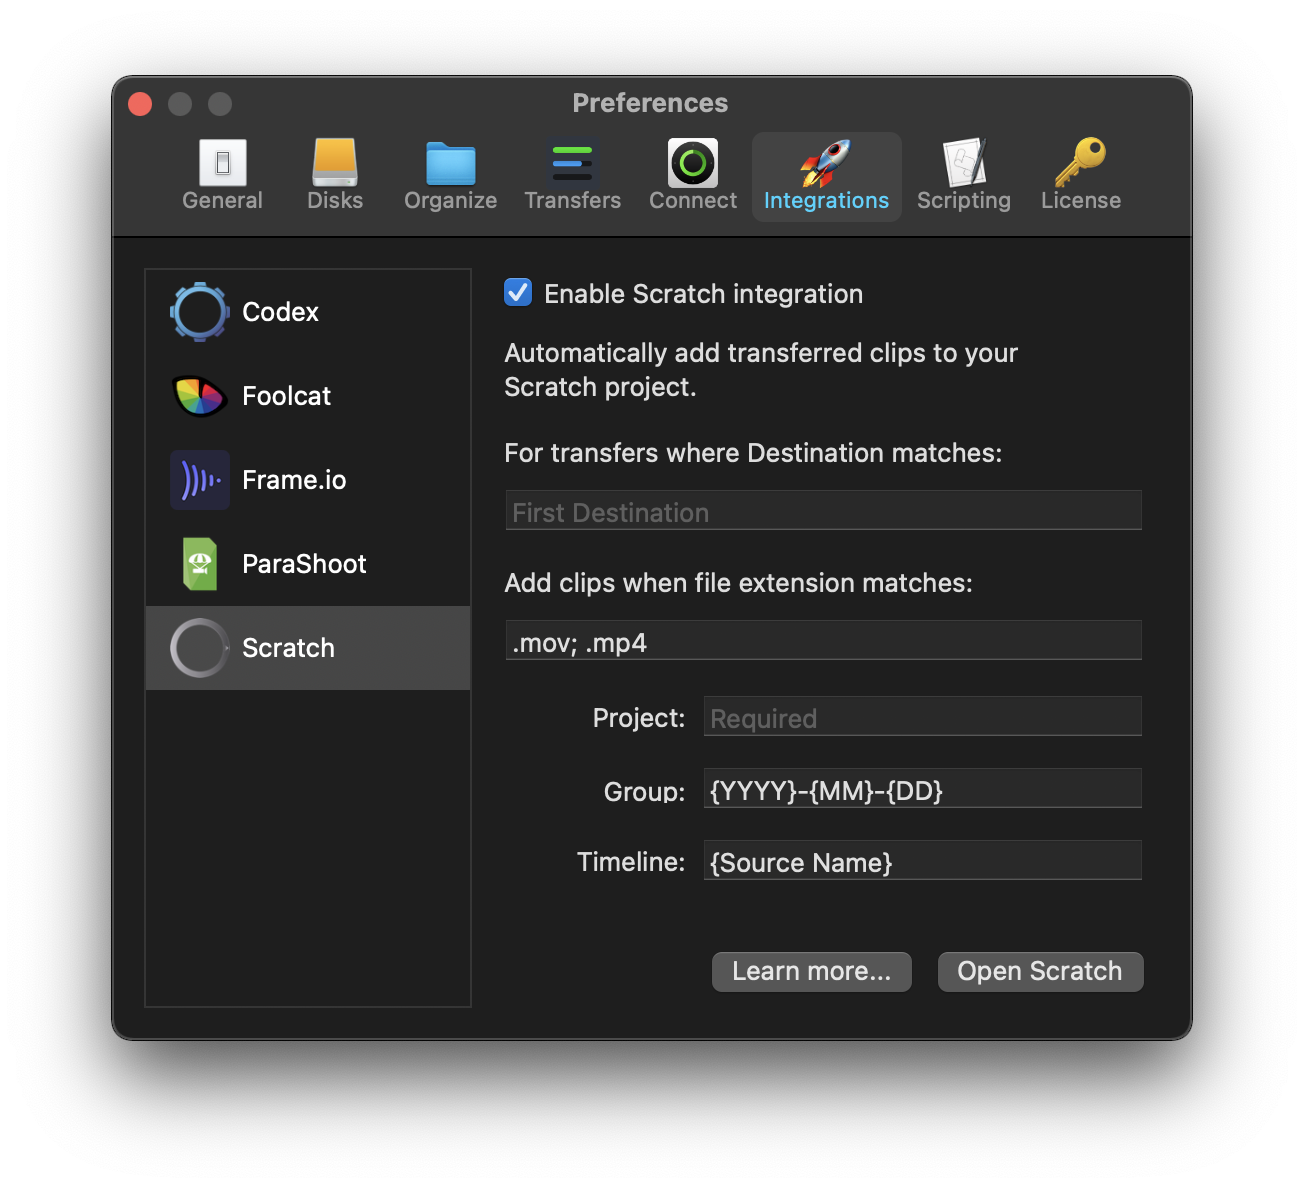Select the Foolcat integration icon
Viewport: 1304px width, 1188px height.
tap(200, 396)
